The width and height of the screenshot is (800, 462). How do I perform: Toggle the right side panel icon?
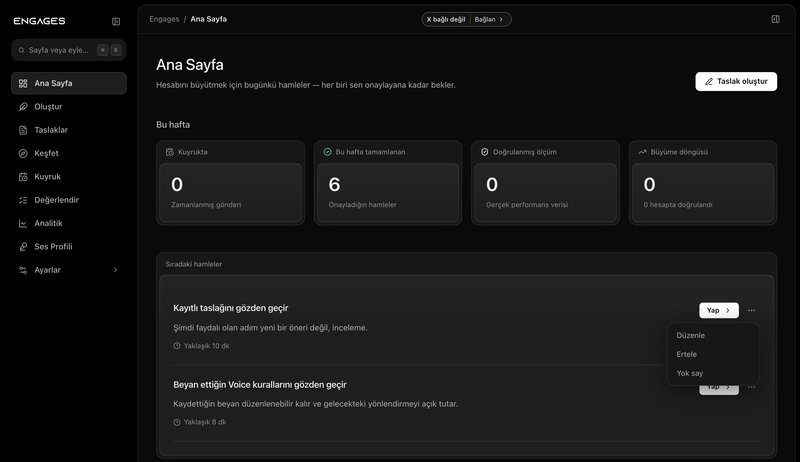point(775,19)
